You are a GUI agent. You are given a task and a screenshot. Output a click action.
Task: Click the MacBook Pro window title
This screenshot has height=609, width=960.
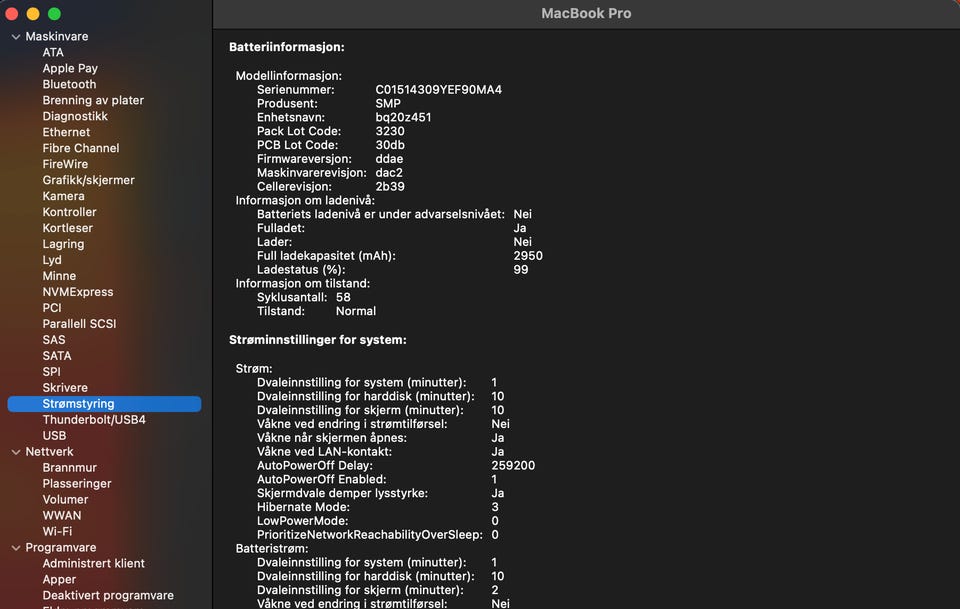(x=586, y=13)
